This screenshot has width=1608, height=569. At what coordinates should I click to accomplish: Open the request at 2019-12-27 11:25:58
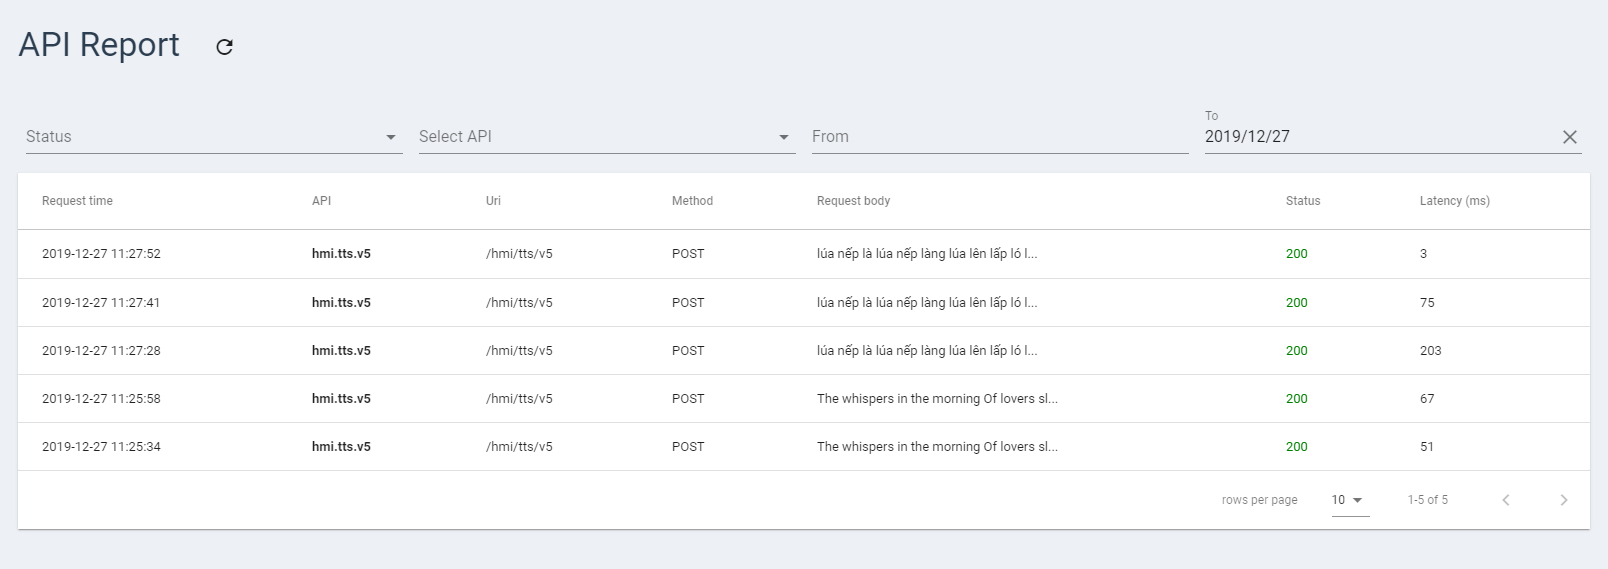coord(804,399)
